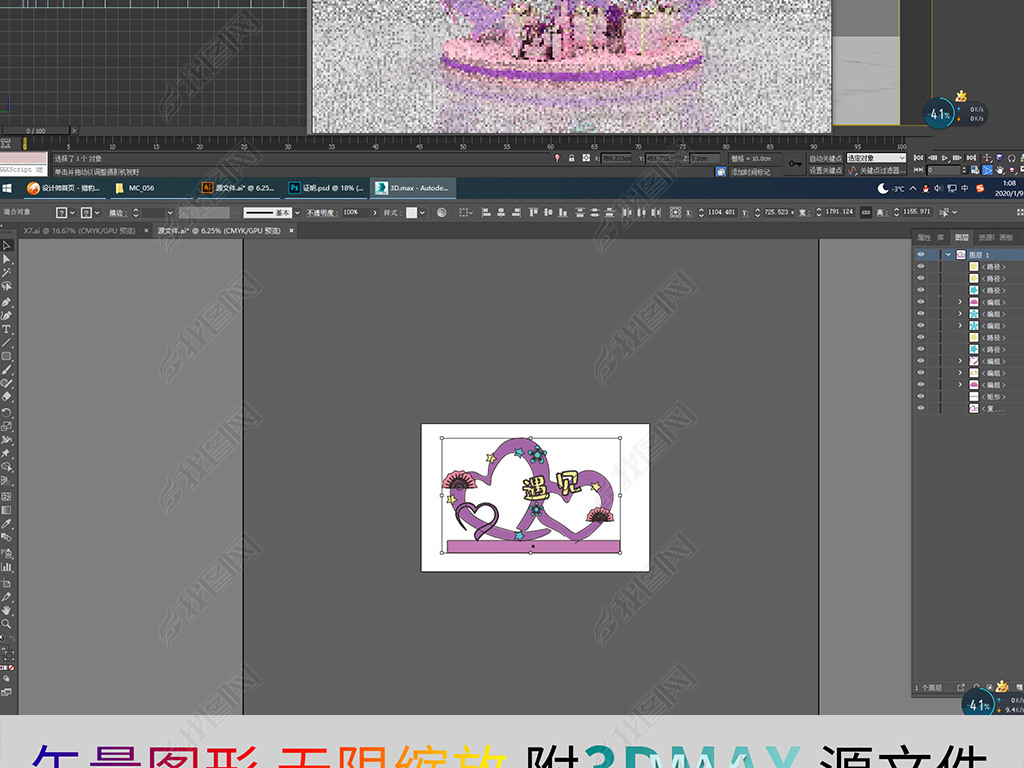Switch to the 源文件.ai document tab
1024x768 pixels.
[219, 231]
